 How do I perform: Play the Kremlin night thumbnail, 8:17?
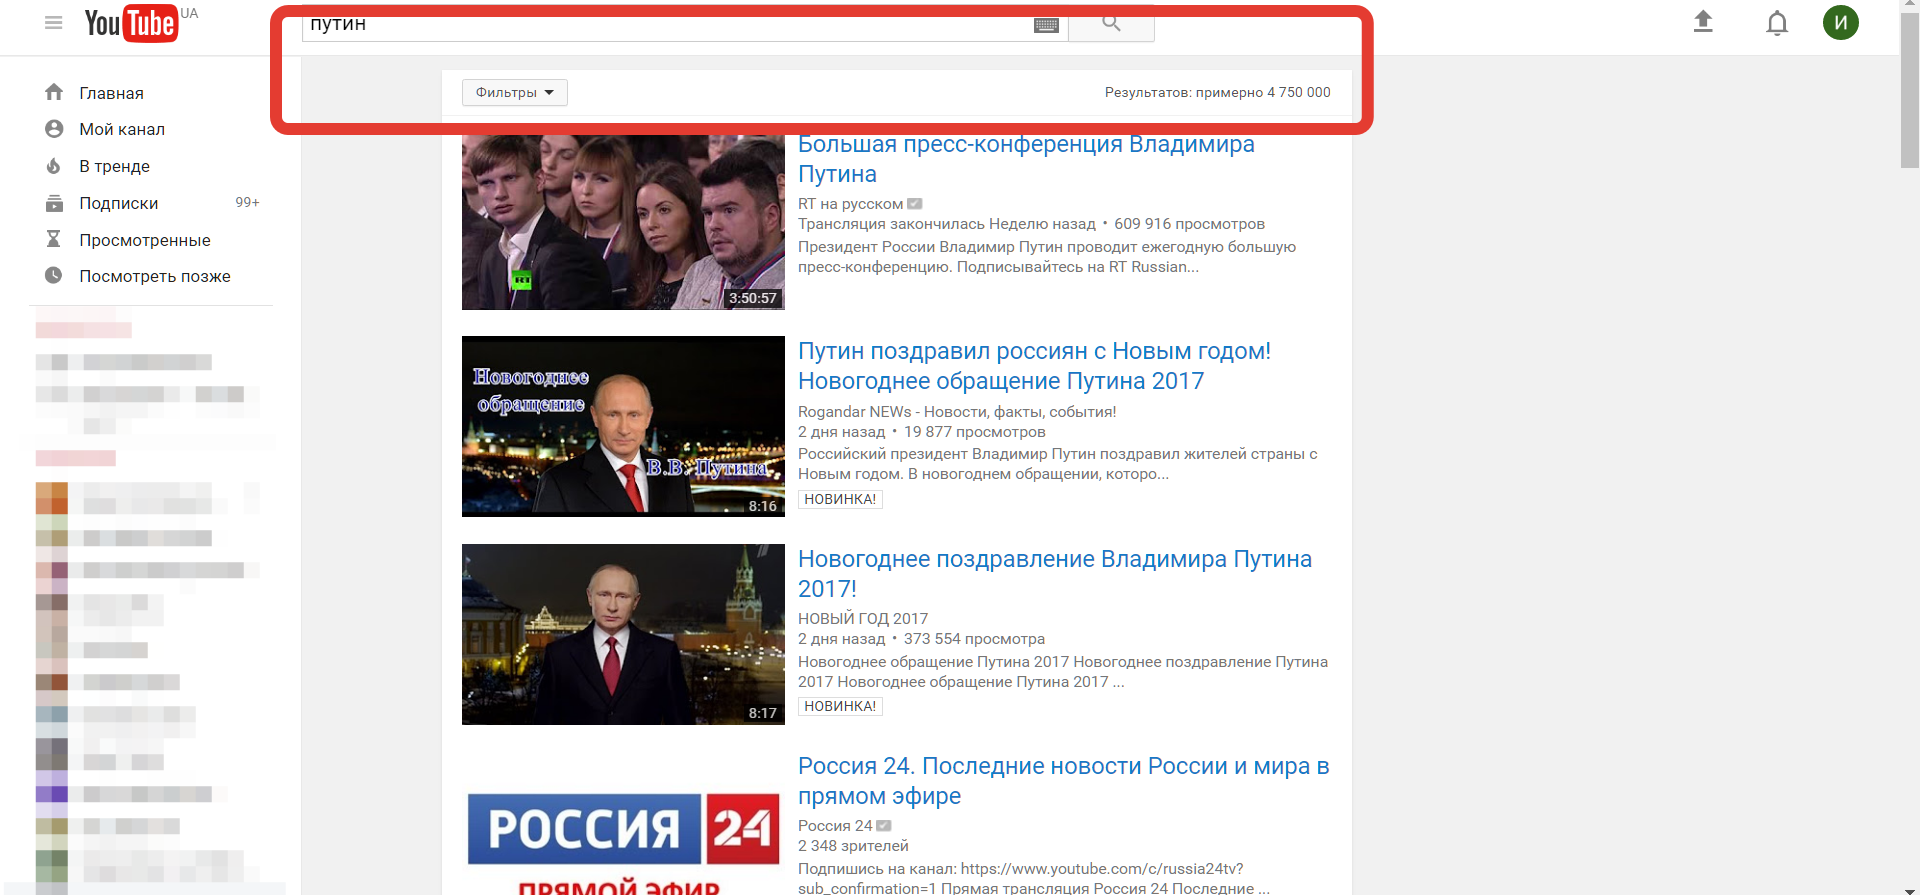[623, 634]
